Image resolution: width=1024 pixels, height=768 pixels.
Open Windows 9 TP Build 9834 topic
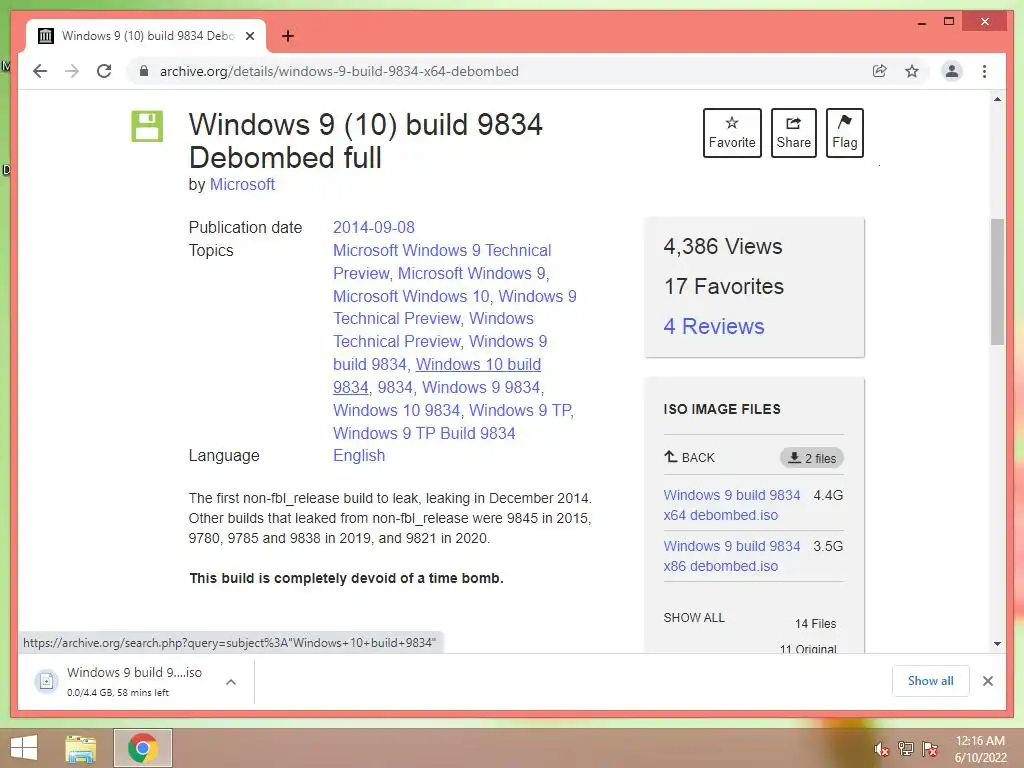coord(424,433)
